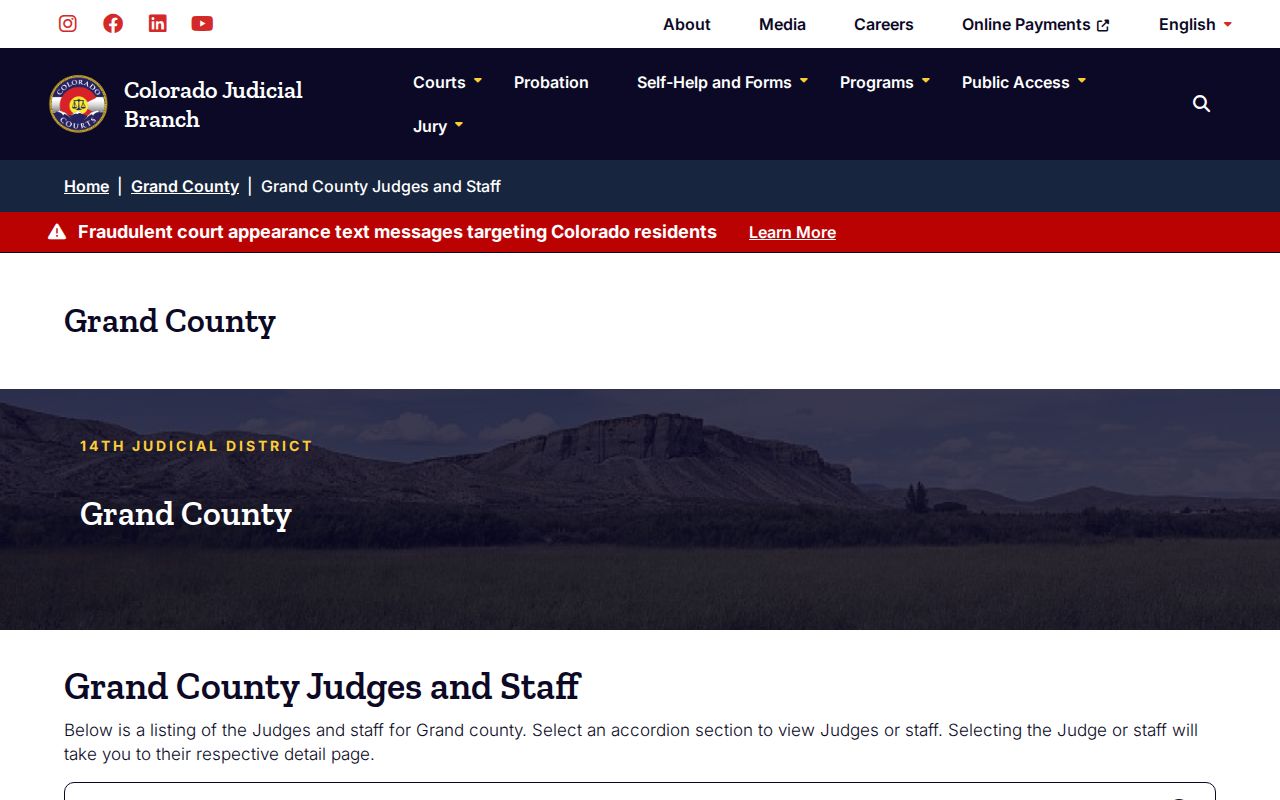Open the Media page link
The width and height of the screenshot is (1280, 800).
click(782, 24)
